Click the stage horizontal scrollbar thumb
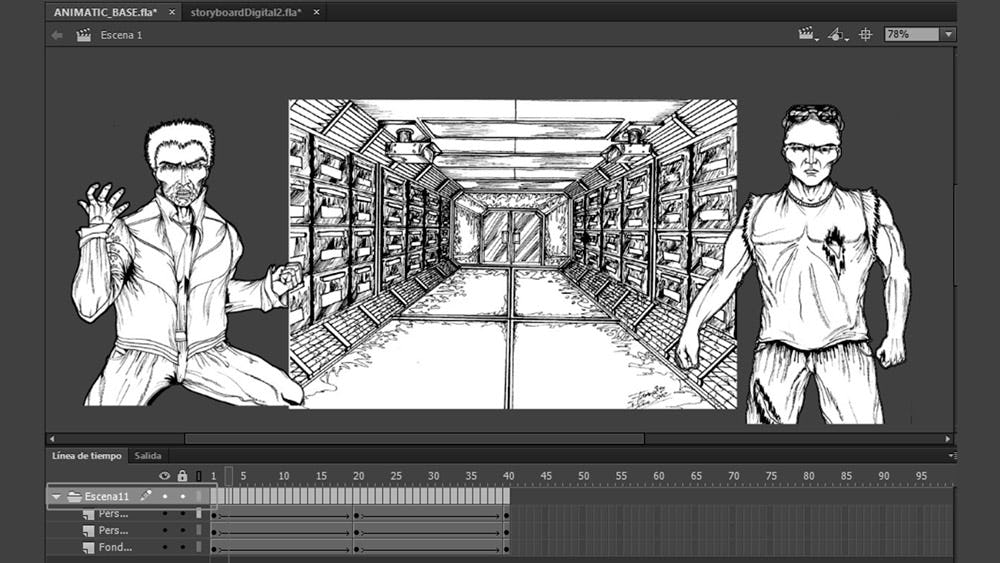The width and height of the screenshot is (1000, 563). [414, 438]
